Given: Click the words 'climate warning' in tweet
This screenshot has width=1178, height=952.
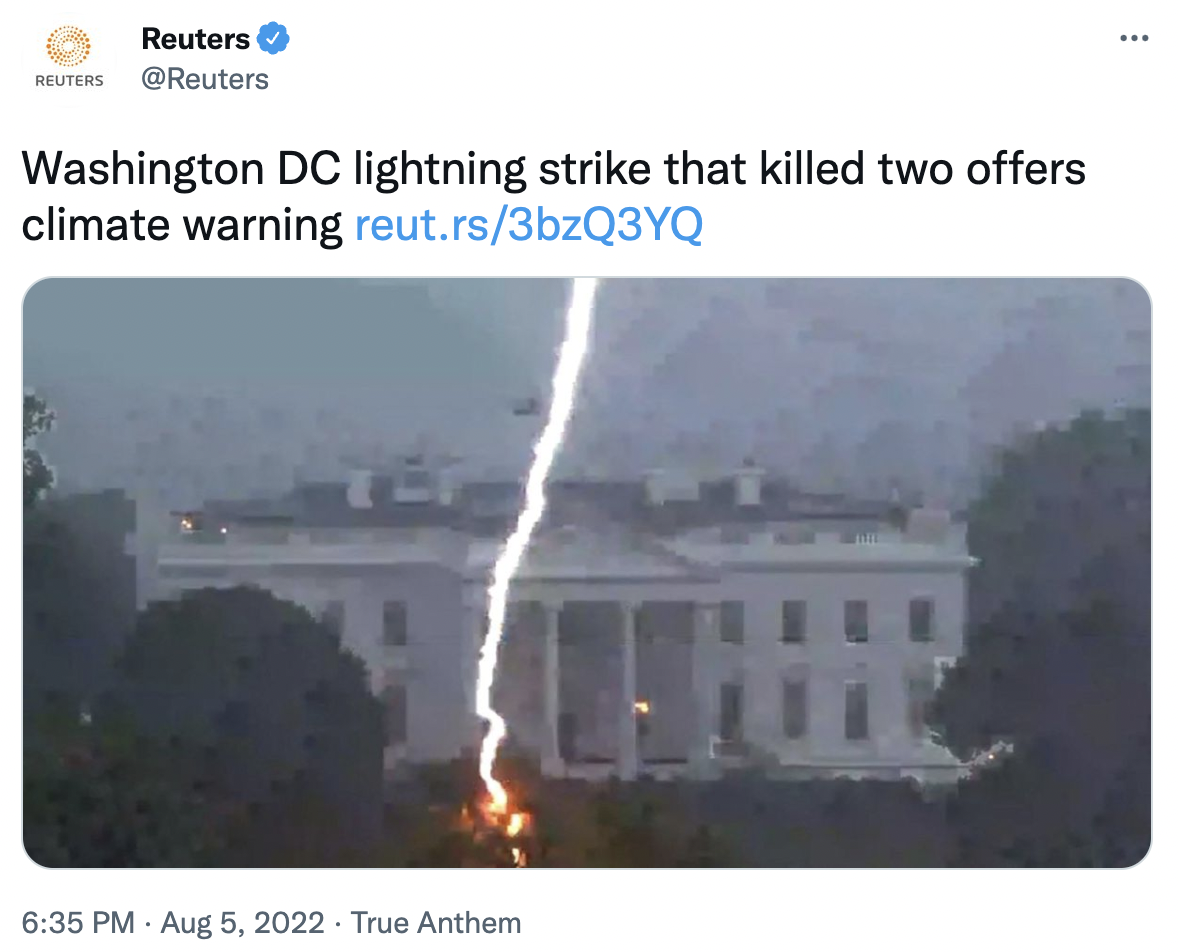Looking at the screenshot, I should (182, 225).
